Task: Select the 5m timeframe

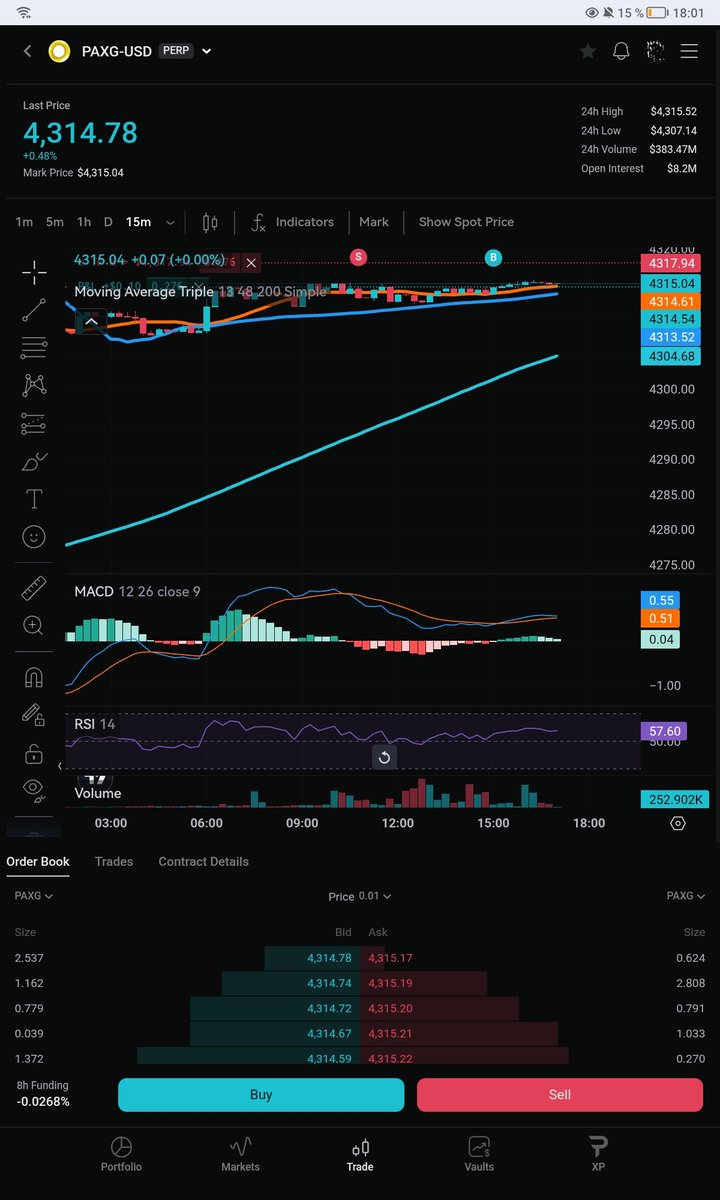Action: click(x=55, y=222)
